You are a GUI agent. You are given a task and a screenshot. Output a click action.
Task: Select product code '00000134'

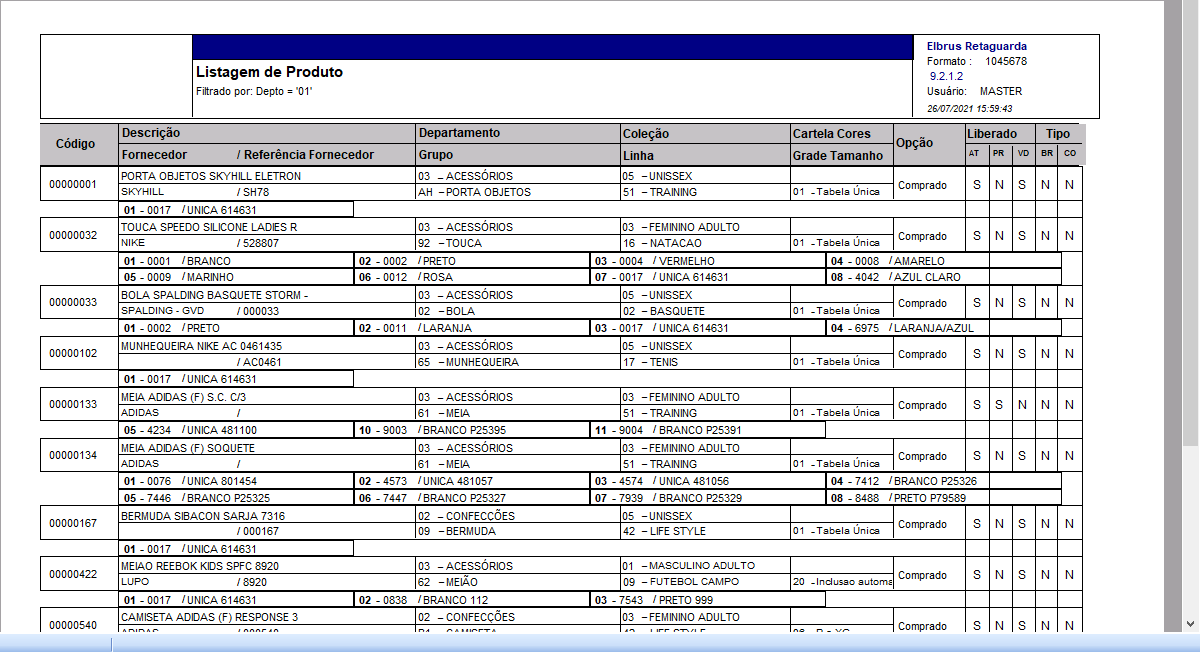(73, 456)
